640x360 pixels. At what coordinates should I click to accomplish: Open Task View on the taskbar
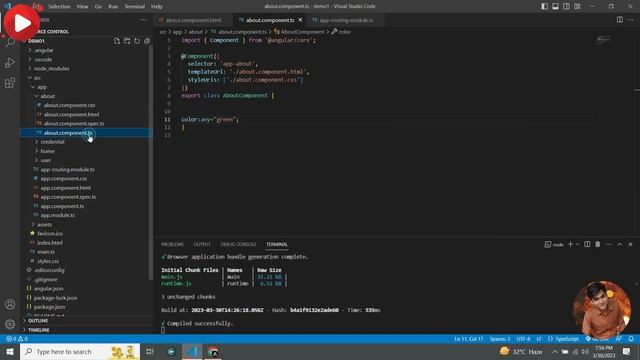tap(150, 351)
